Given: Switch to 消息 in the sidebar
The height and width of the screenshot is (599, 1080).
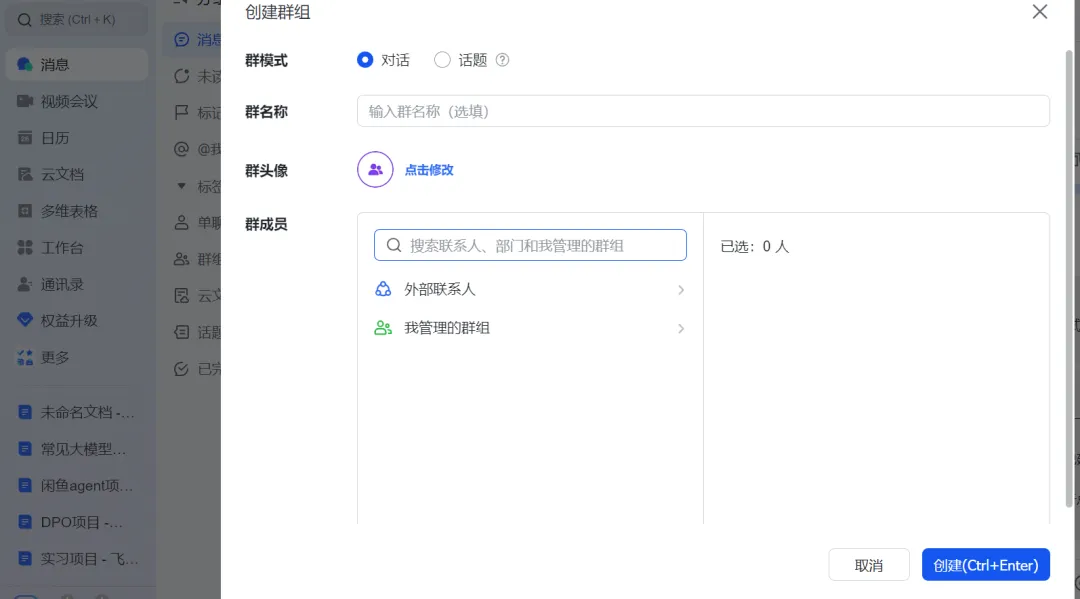Looking at the screenshot, I should (x=54, y=65).
